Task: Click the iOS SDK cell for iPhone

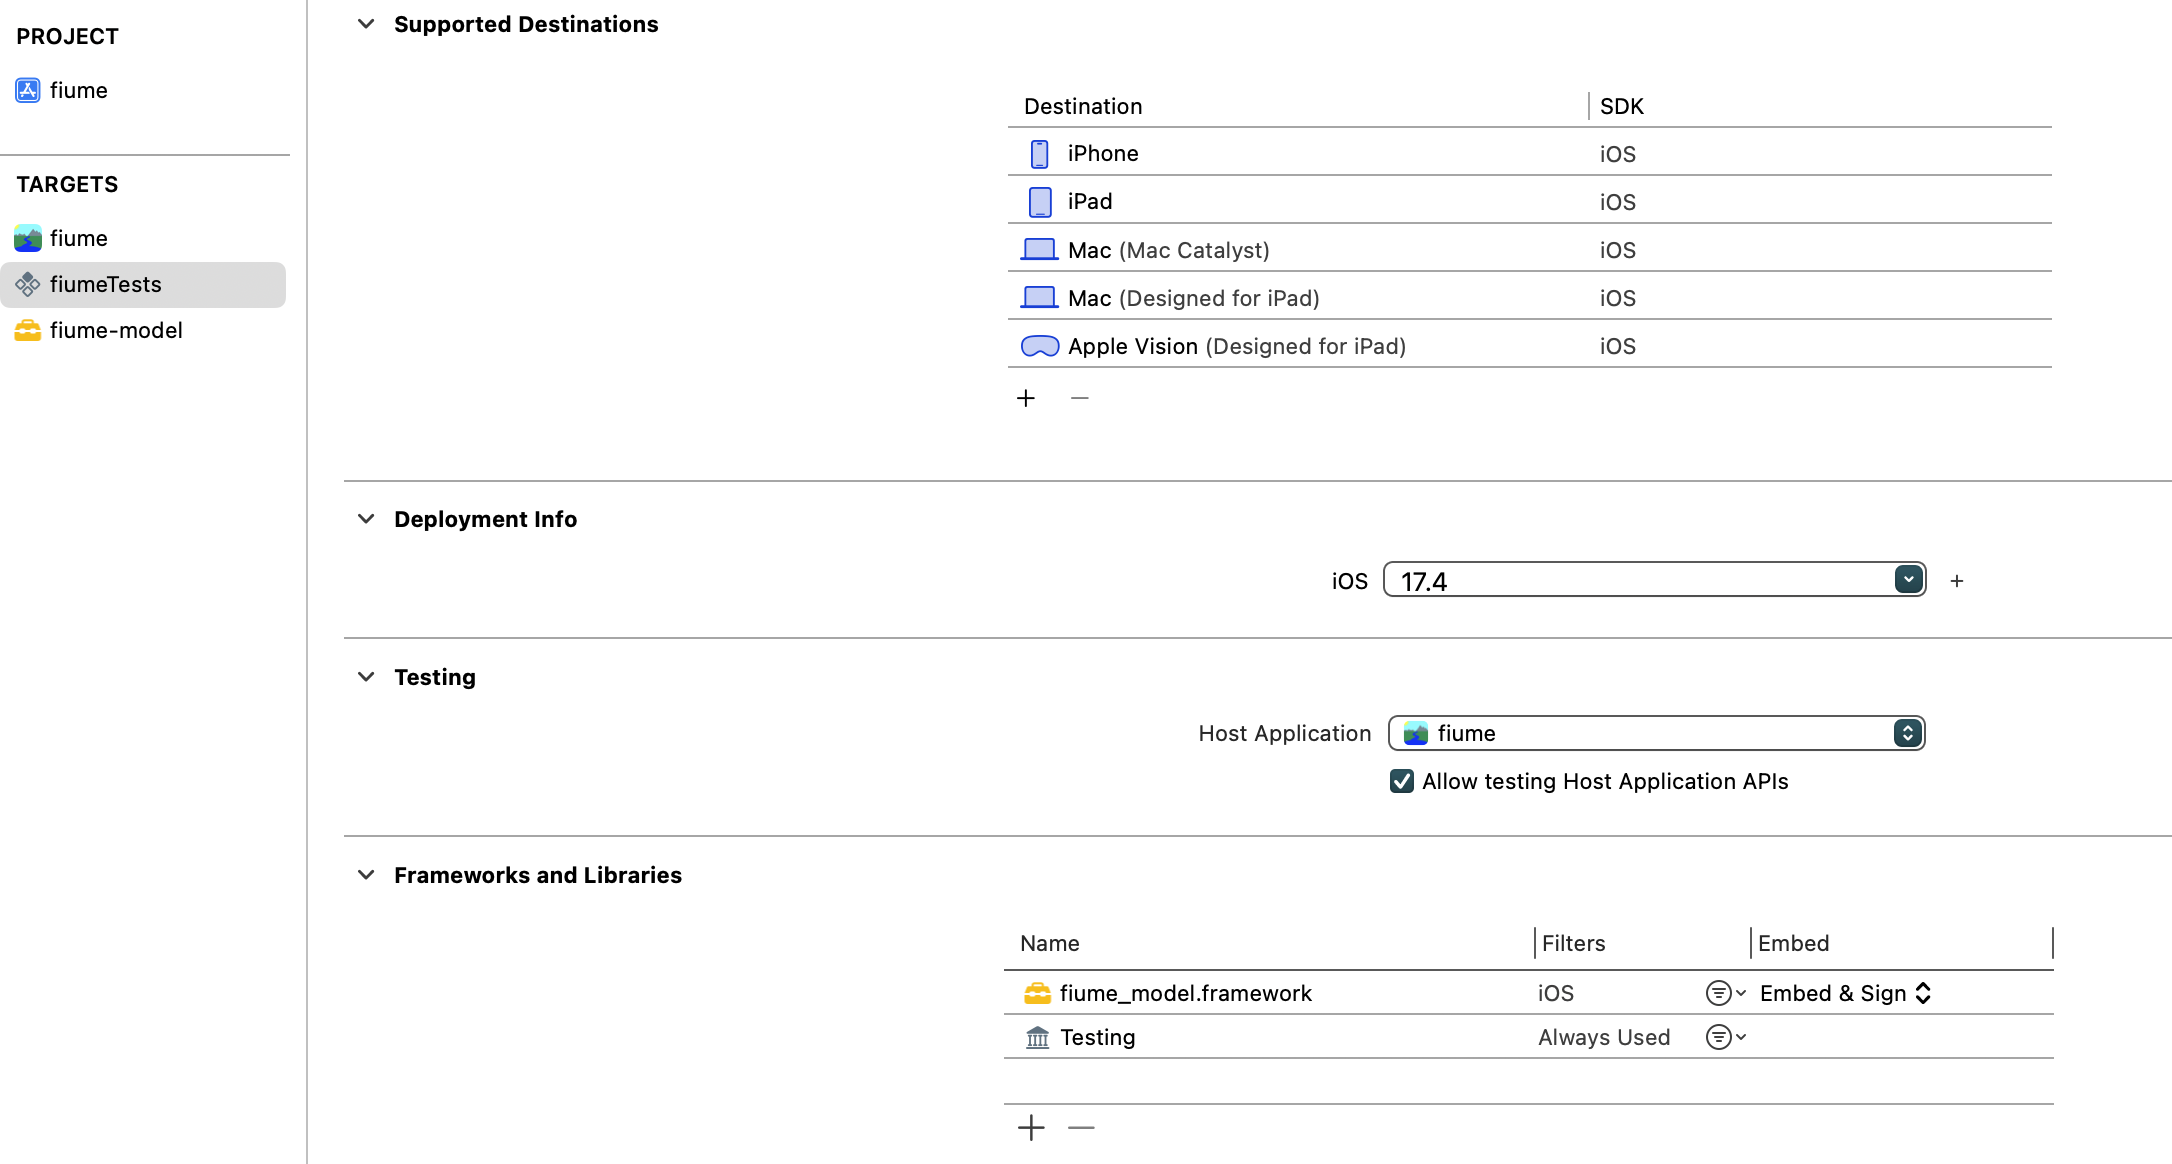Action: pos(1618,154)
